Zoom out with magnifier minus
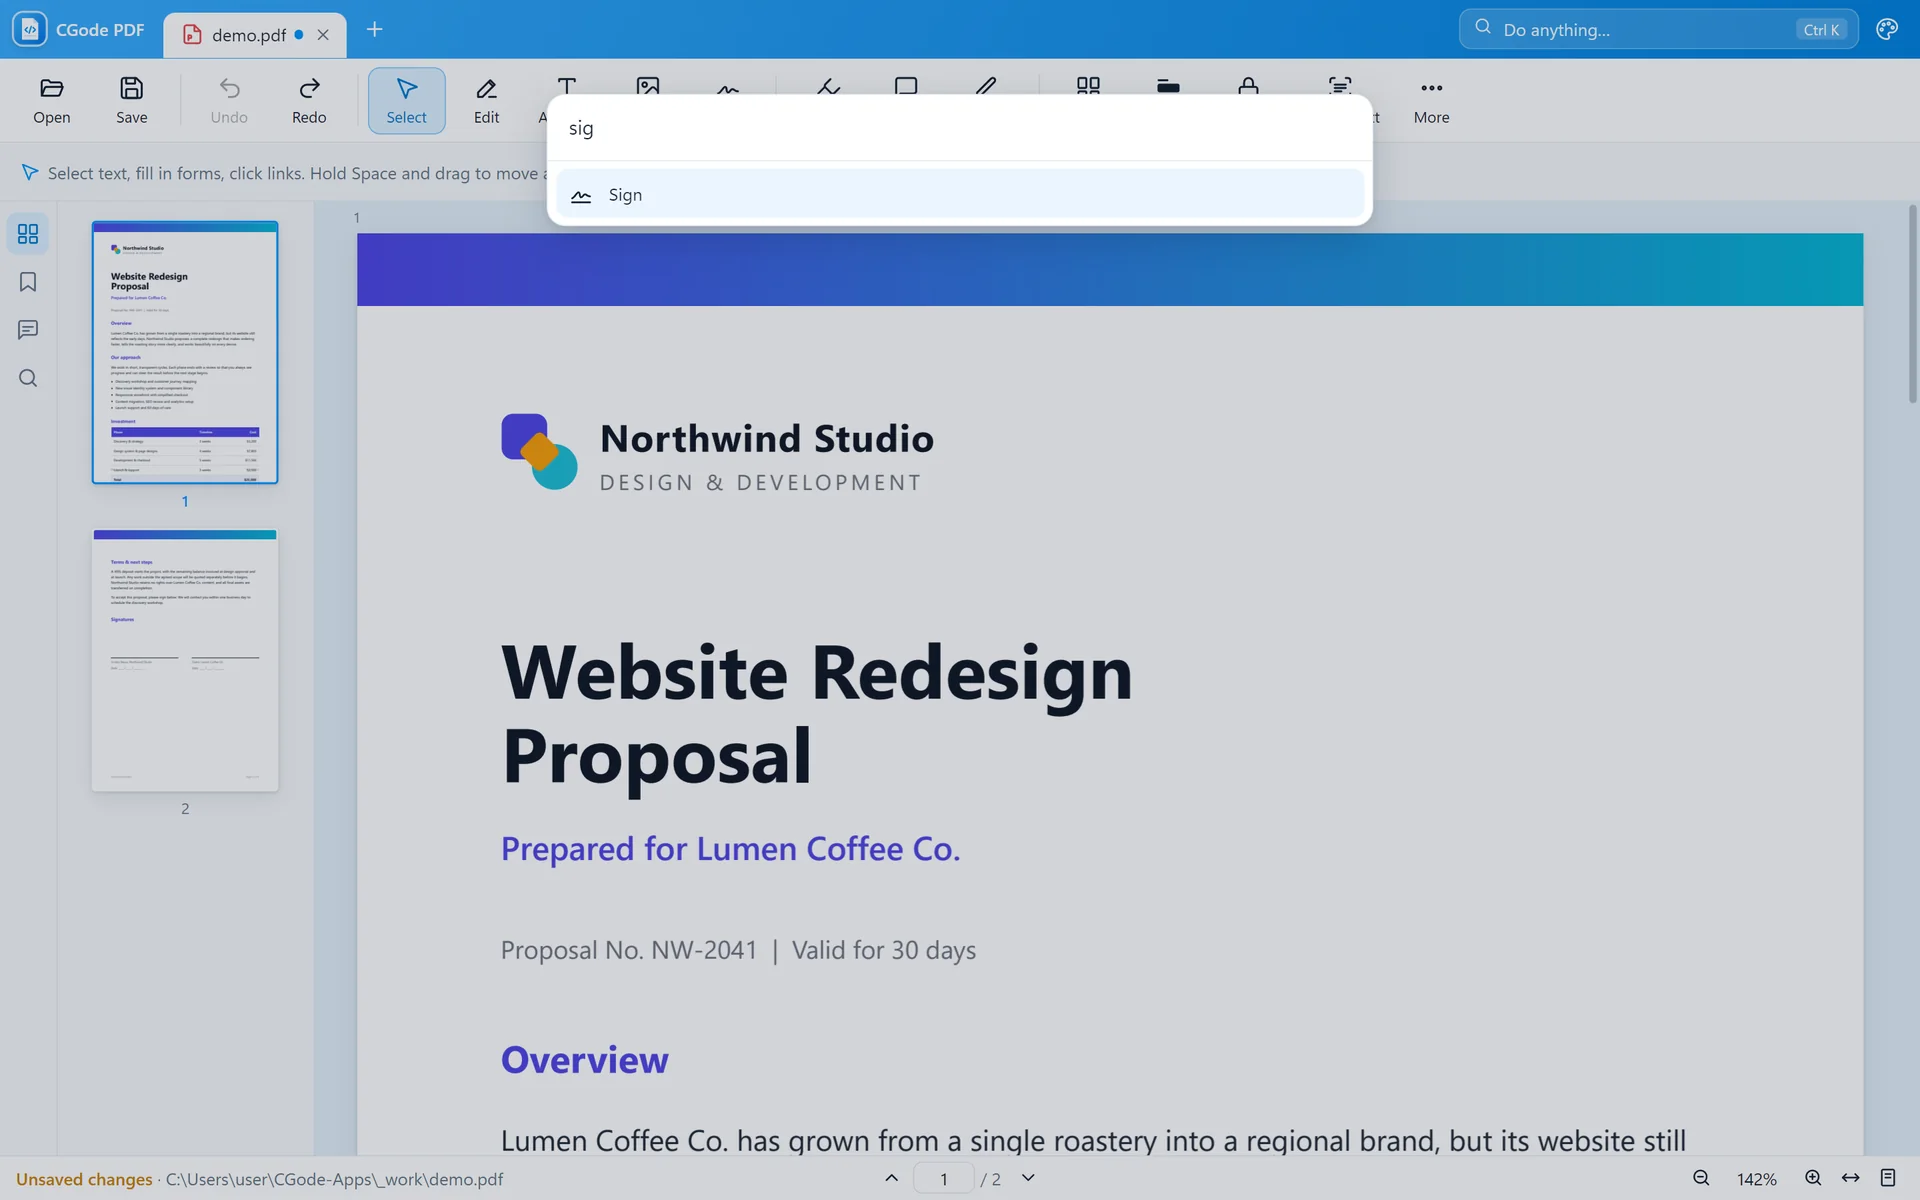The width and height of the screenshot is (1920, 1200). pos(1701,1178)
